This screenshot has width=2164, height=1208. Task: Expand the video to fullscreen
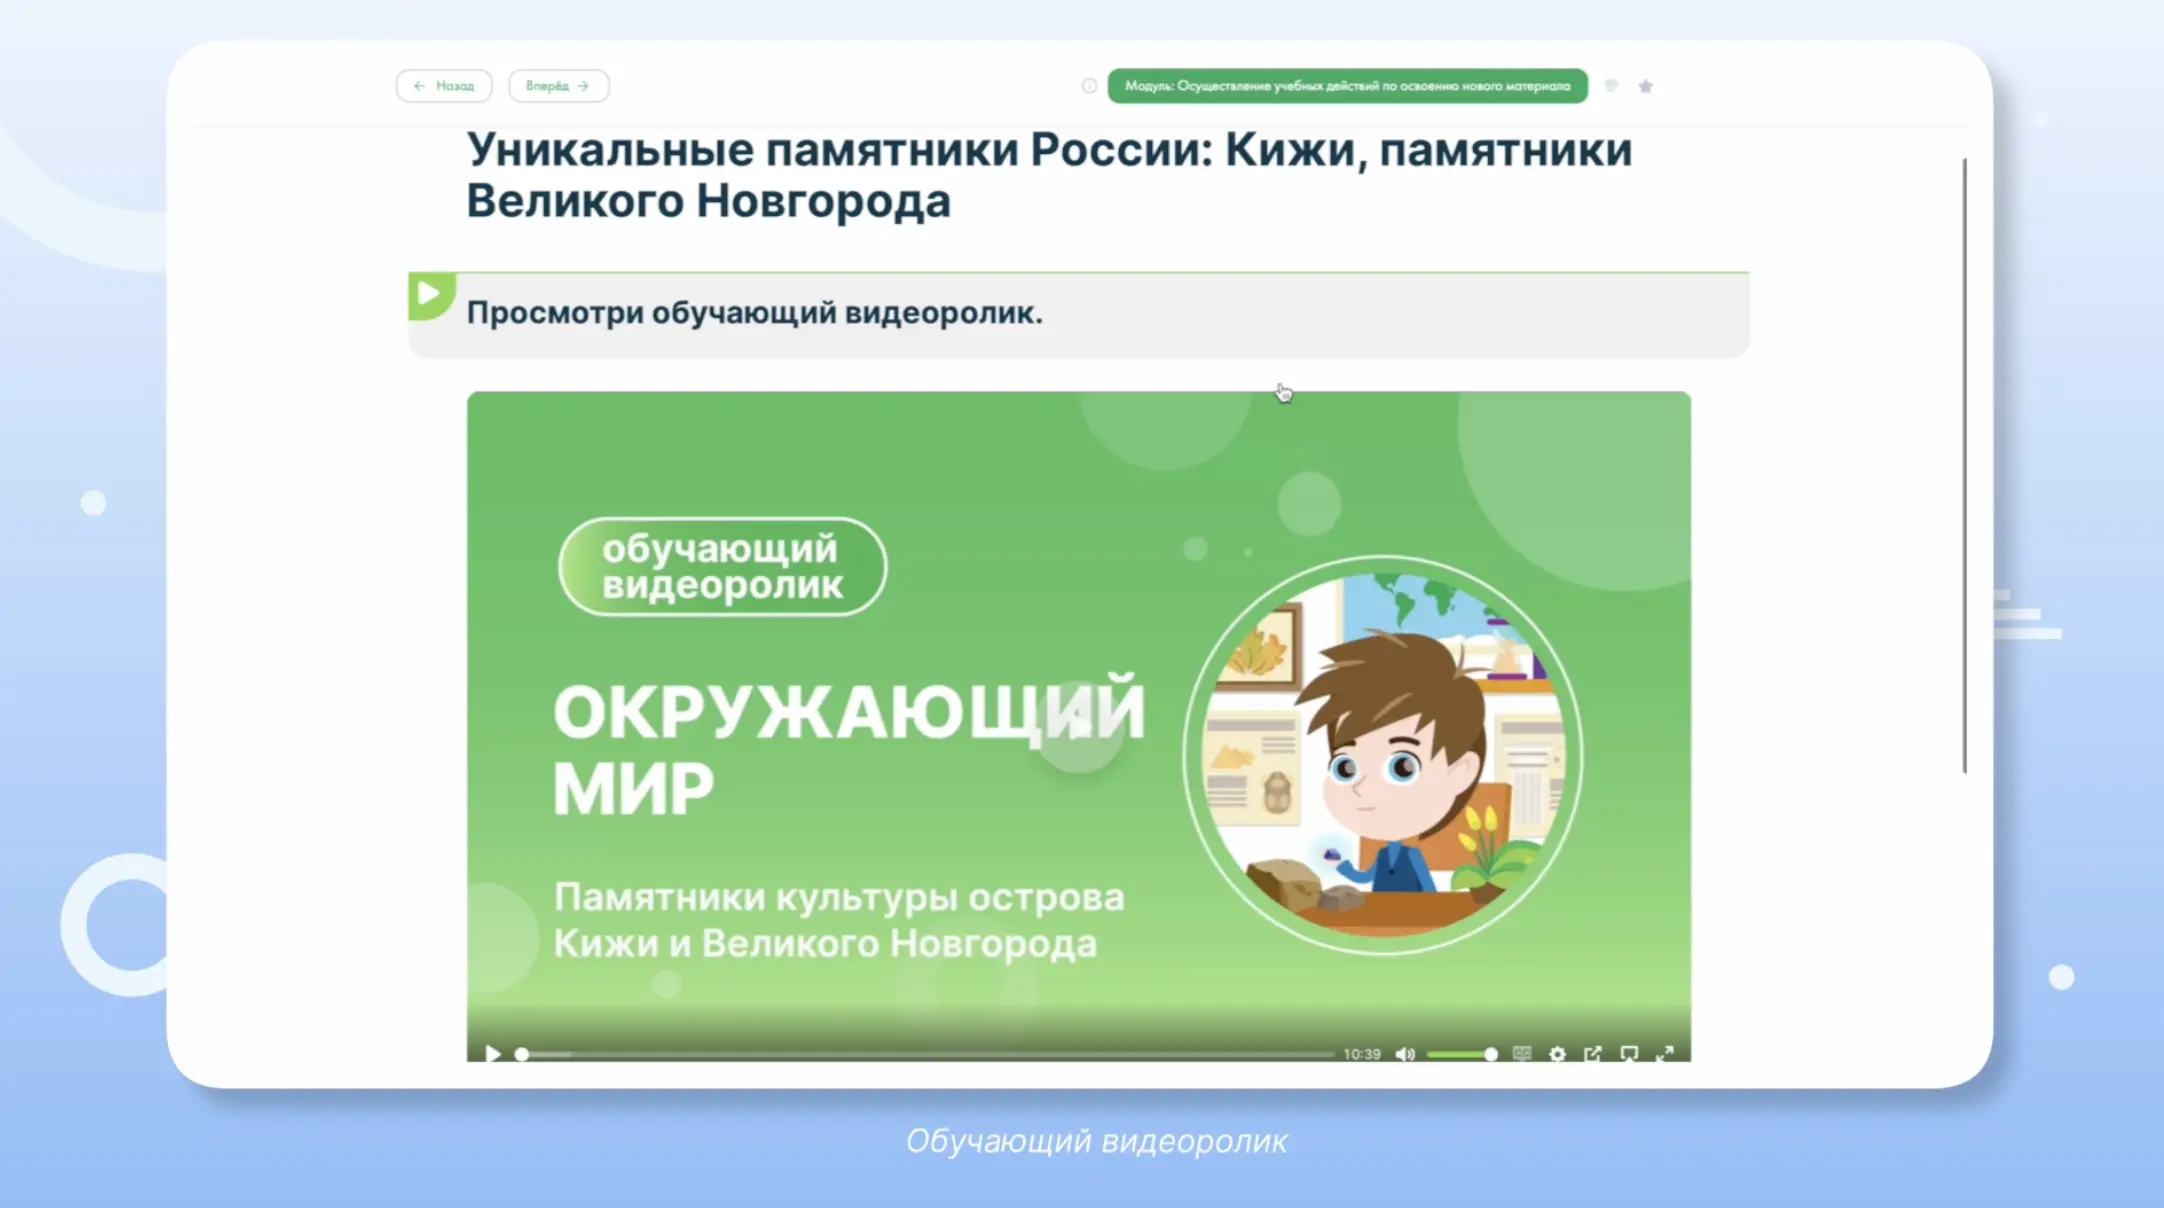tap(1664, 1053)
